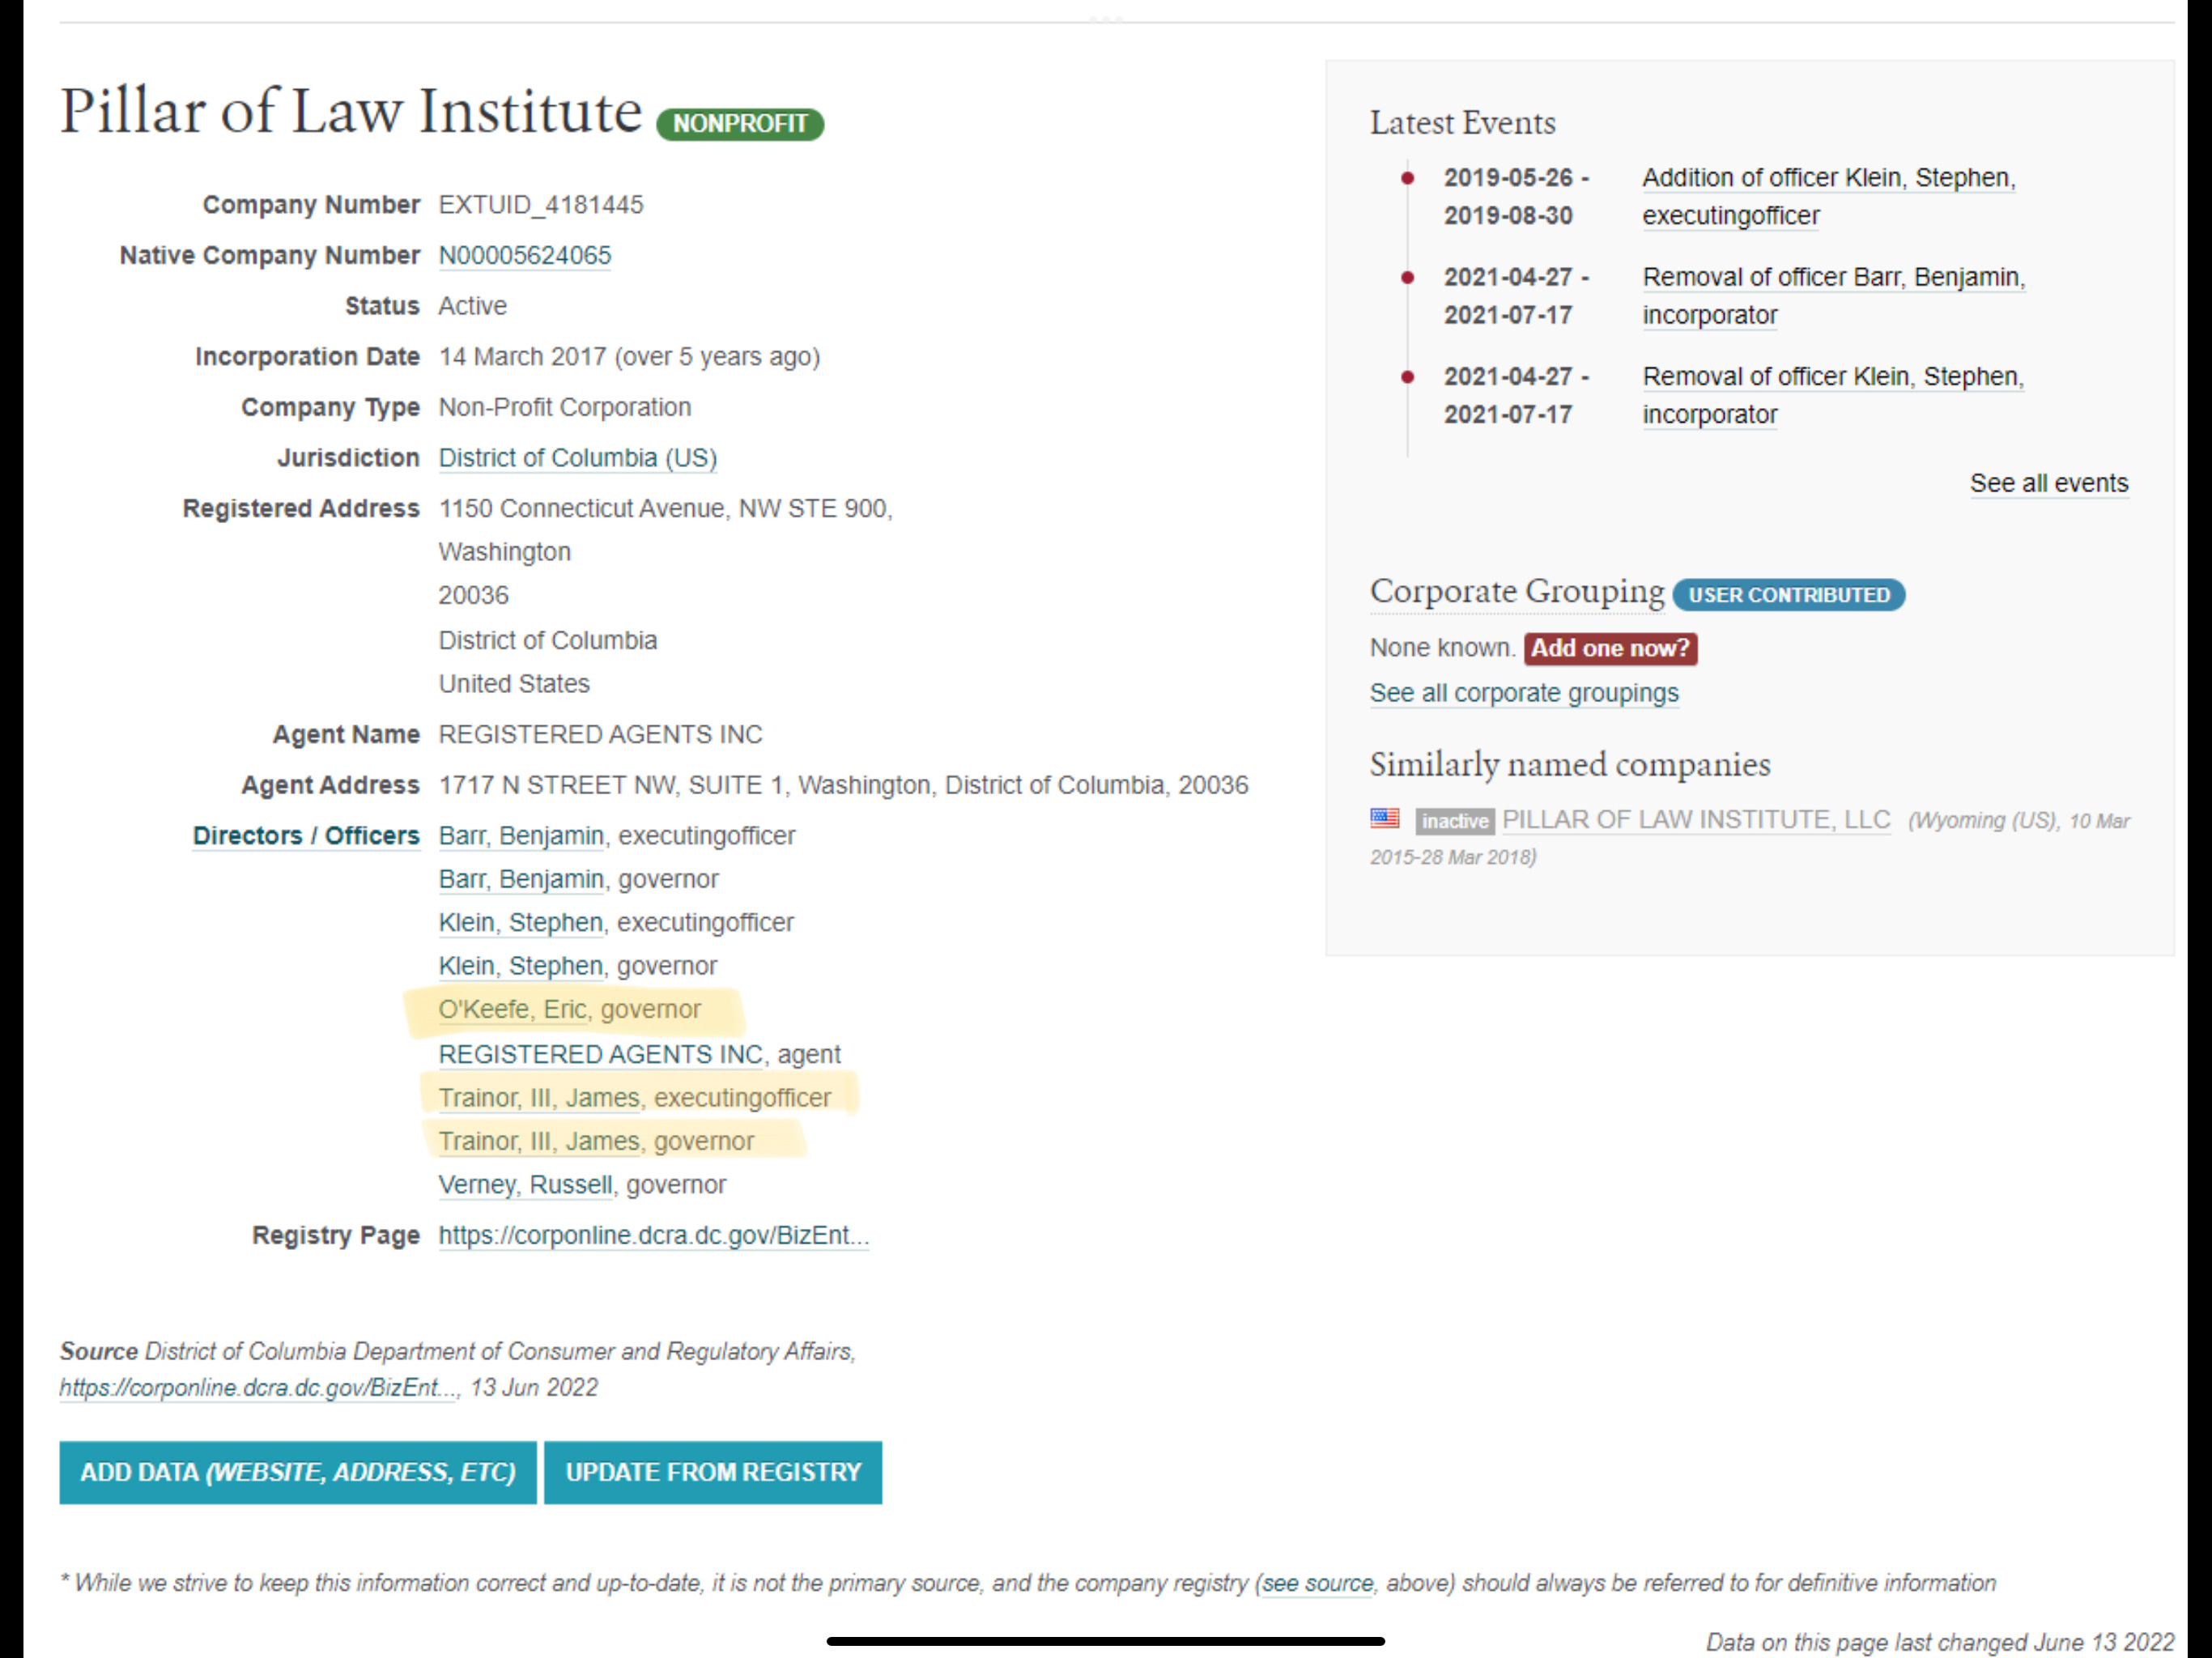The width and height of the screenshot is (2212, 1658).
Task: Click Agent Name value 'REGISTERED AGENTS INC'
Action: pyautogui.click(x=600, y=734)
